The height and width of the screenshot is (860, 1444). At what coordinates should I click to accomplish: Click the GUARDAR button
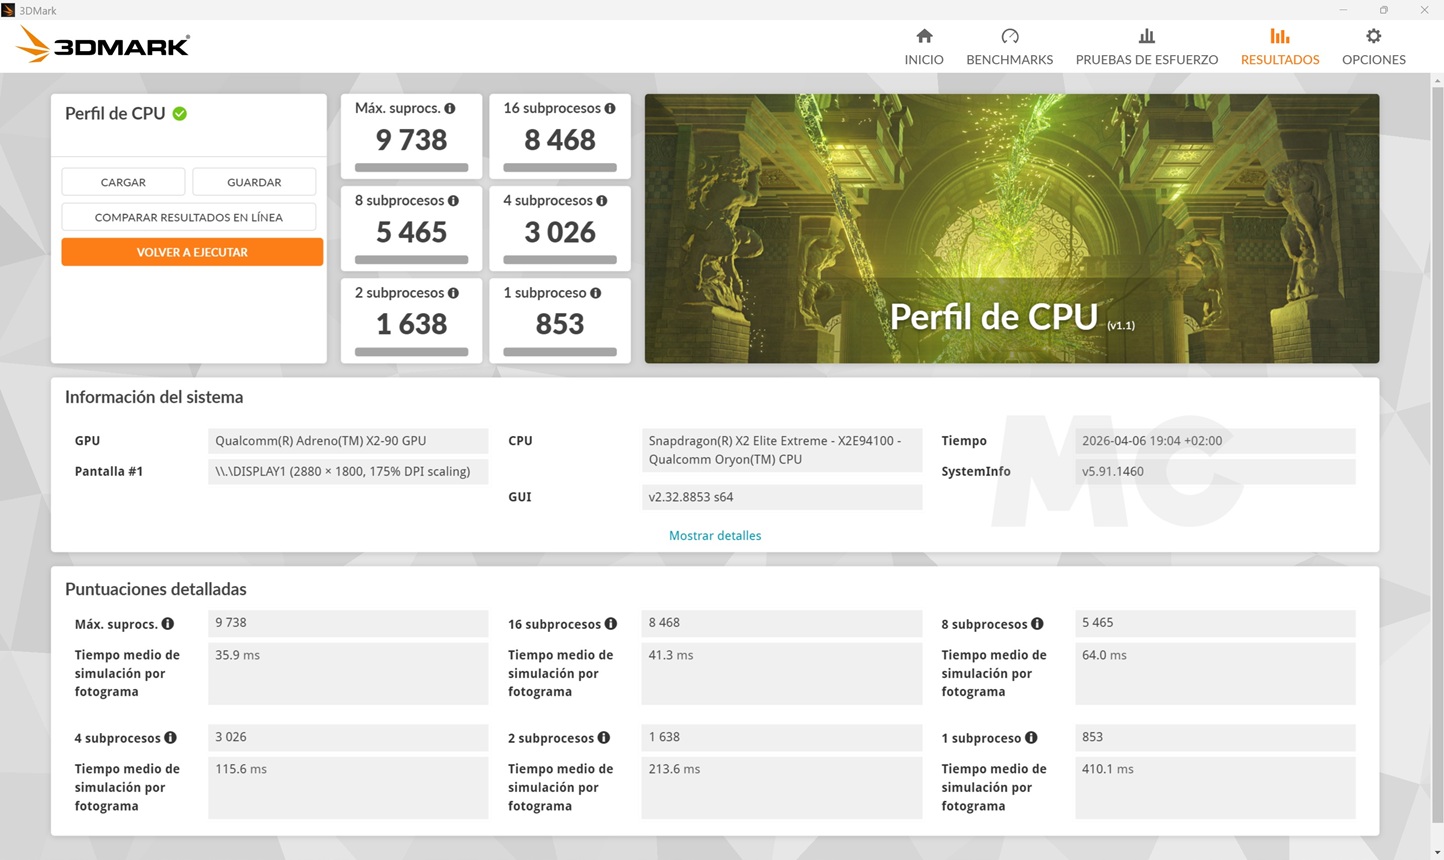[254, 181]
